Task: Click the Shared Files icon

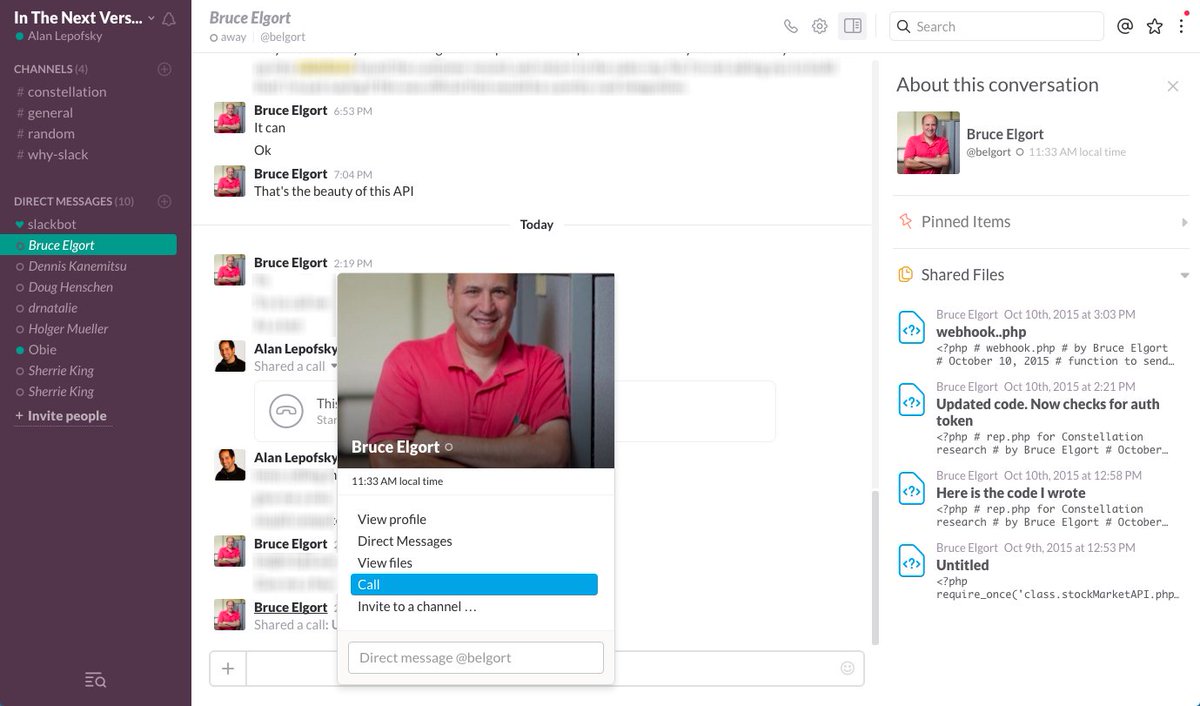Action: click(x=905, y=274)
